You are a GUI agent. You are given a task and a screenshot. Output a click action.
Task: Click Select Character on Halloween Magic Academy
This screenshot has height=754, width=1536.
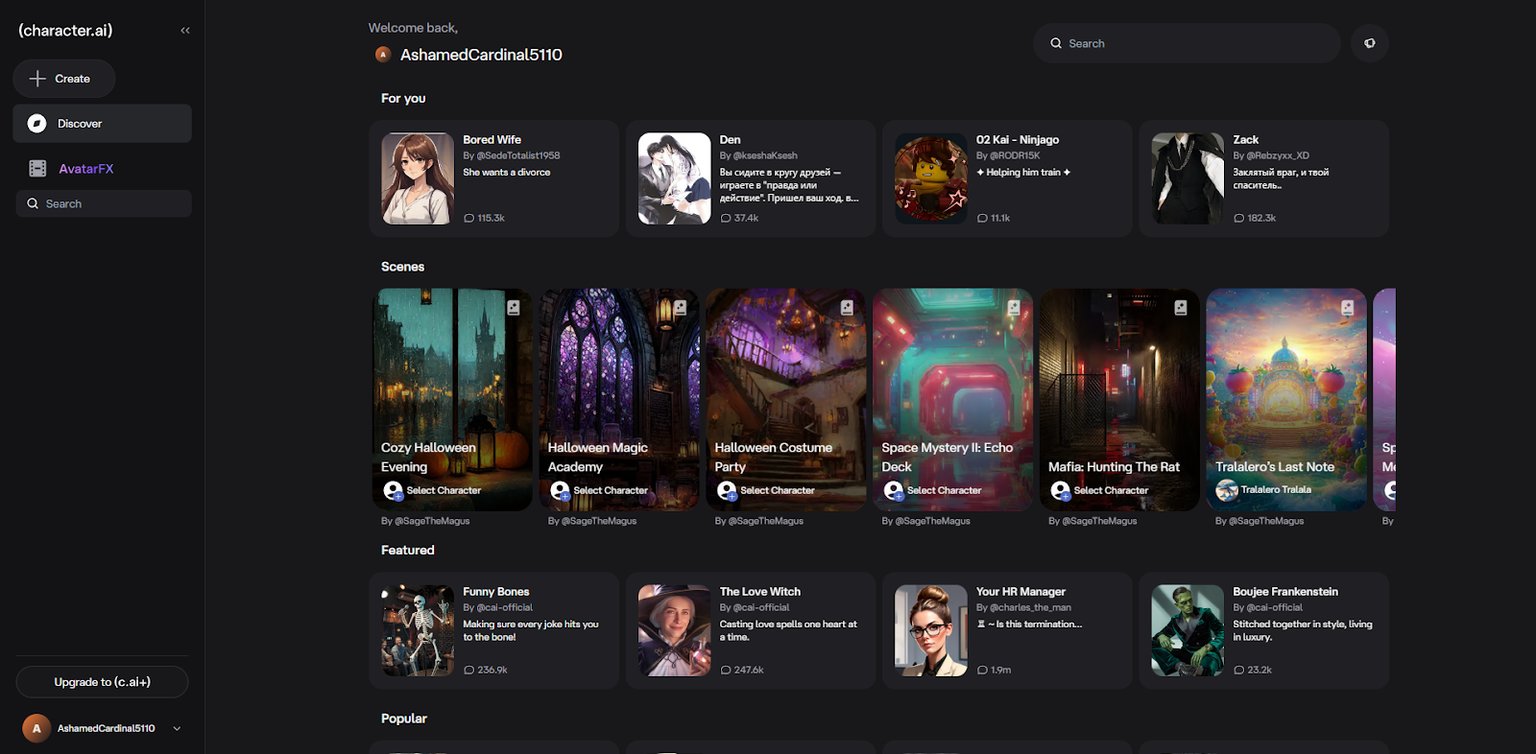tap(611, 490)
